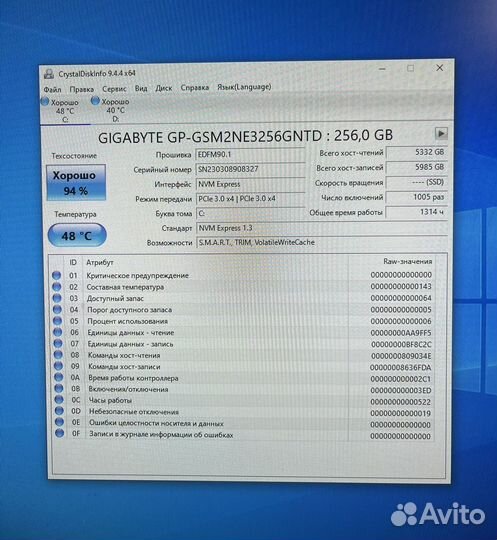The image size is (497, 540).
Task: Open the Сервис menu
Action: (114, 89)
